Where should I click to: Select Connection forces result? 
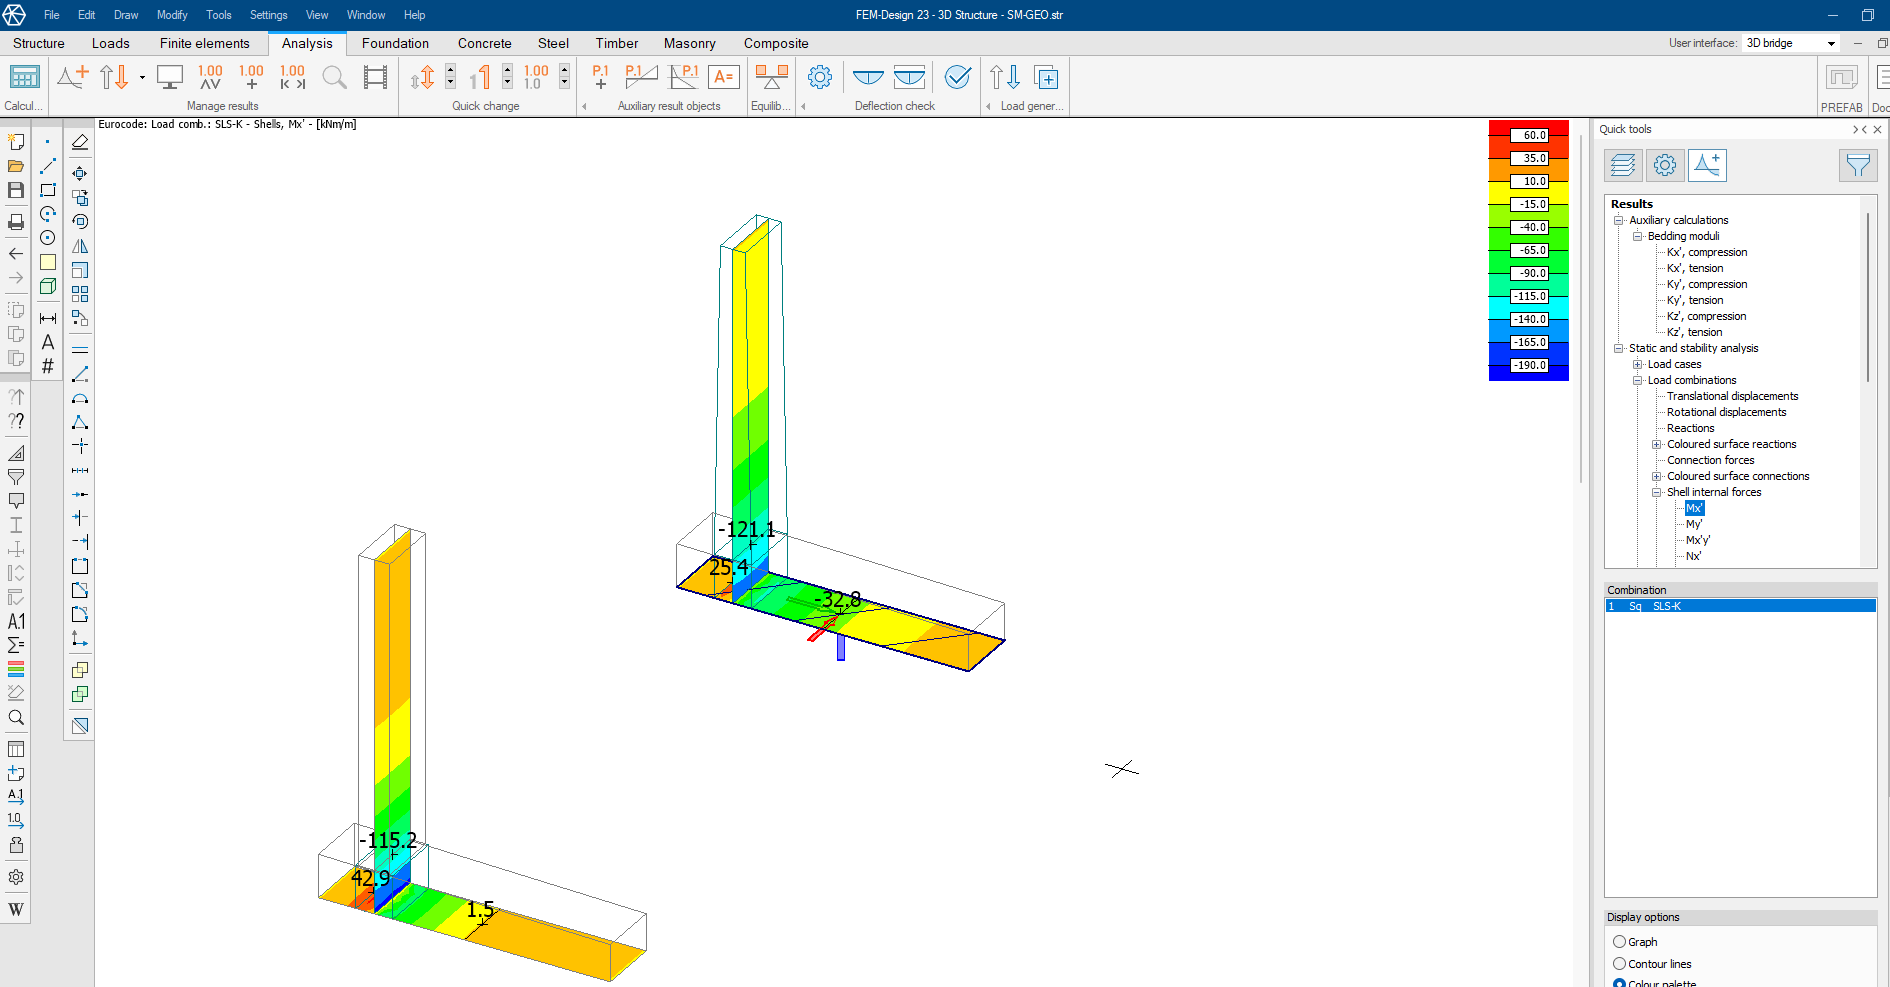1711,460
